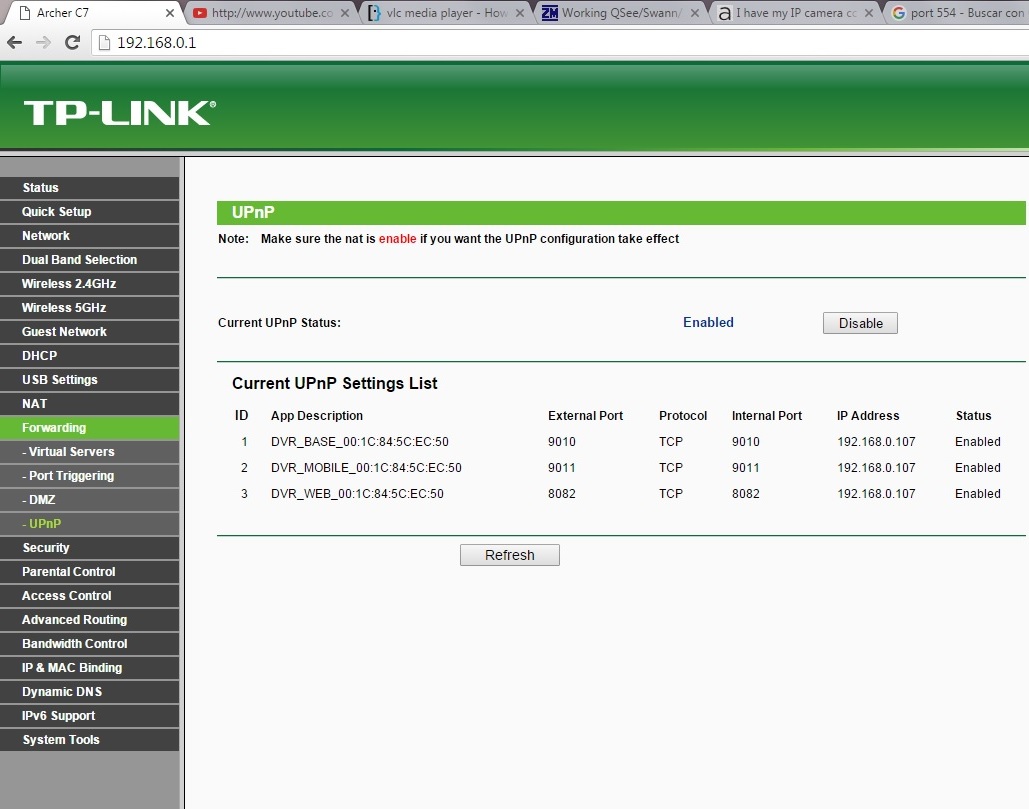Open Advanced Routing

tap(89, 620)
